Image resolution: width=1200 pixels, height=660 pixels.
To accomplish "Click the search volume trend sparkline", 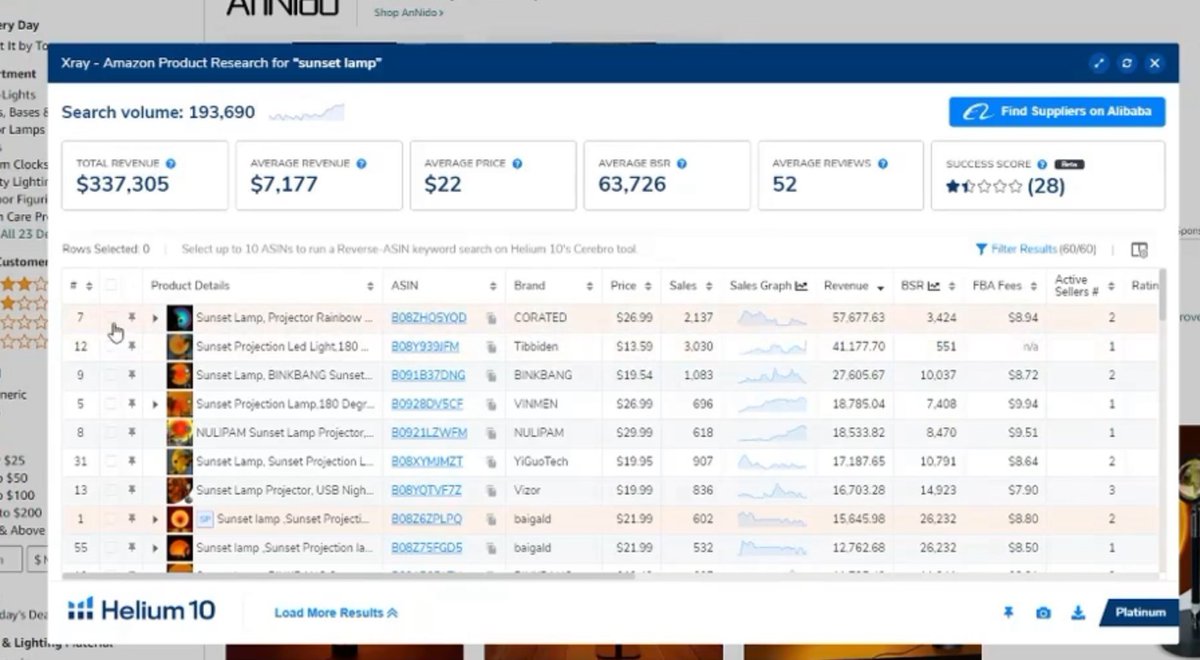I will pyautogui.click(x=306, y=112).
